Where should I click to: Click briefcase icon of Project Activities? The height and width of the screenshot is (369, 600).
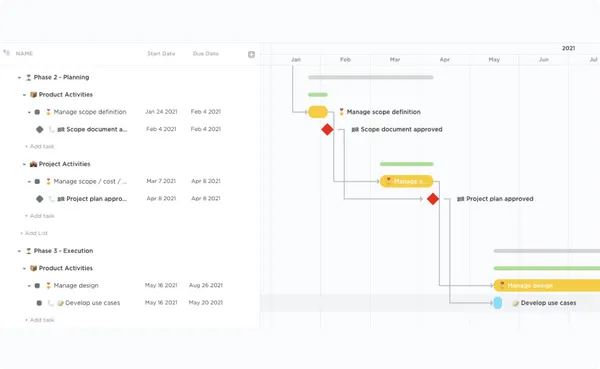[33, 164]
